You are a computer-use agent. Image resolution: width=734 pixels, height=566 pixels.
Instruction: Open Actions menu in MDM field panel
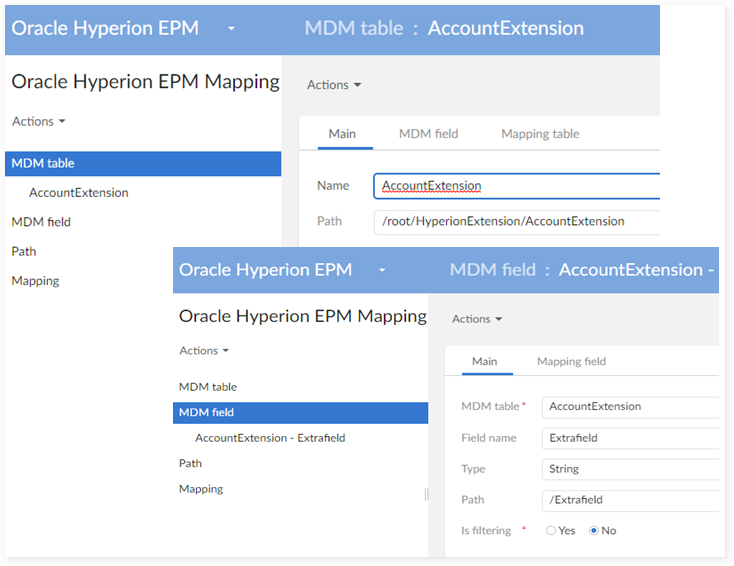click(x=477, y=319)
